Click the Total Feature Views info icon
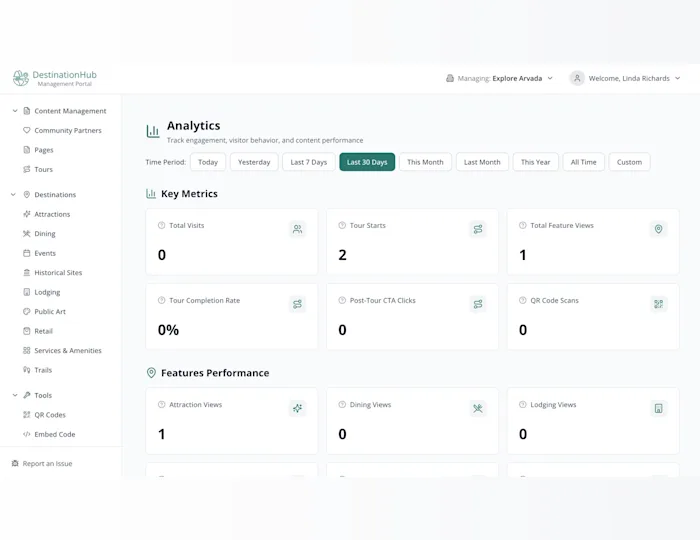The image size is (700, 540). (x=523, y=225)
